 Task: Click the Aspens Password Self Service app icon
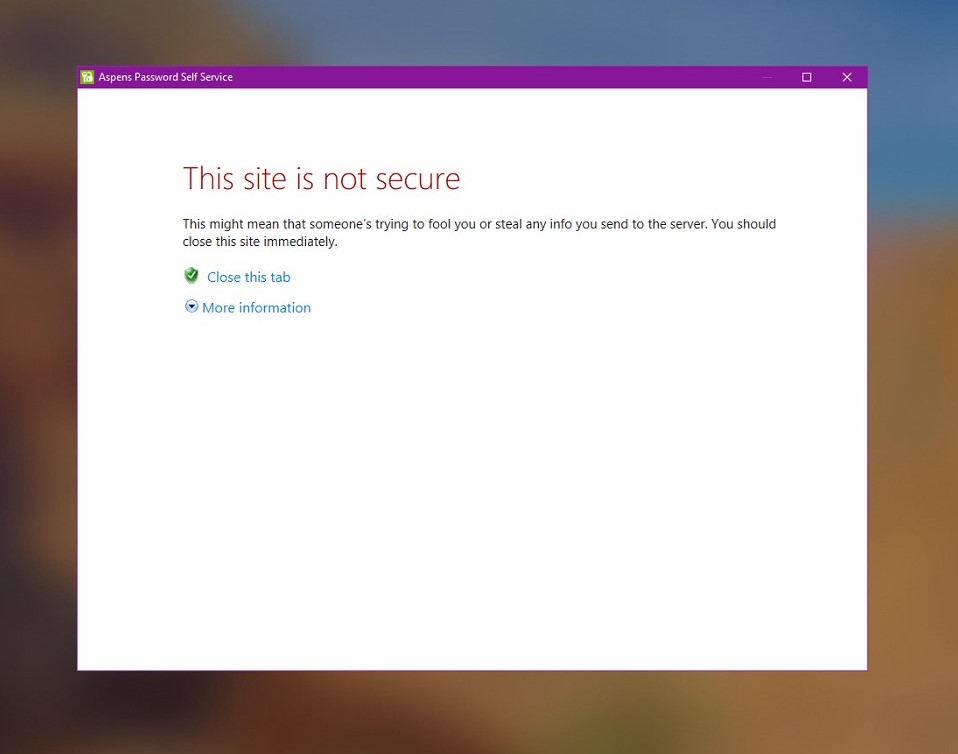(87, 77)
